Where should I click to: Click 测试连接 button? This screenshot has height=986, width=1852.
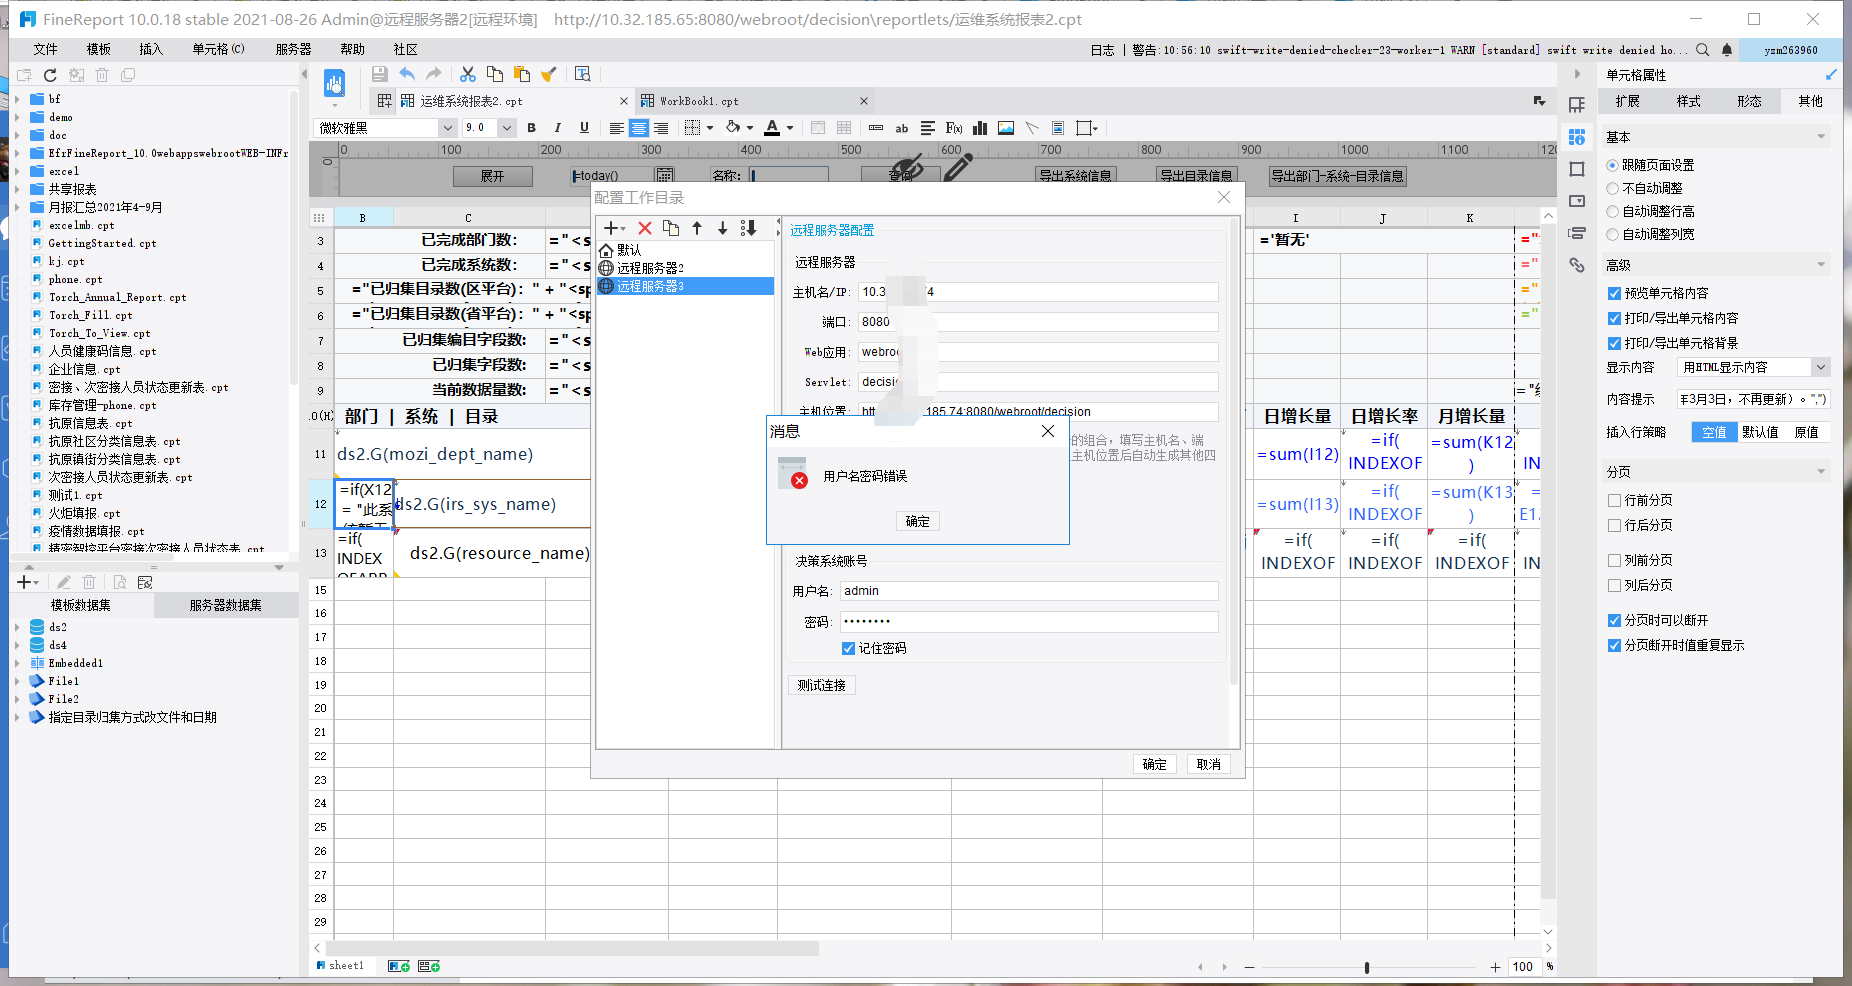pyautogui.click(x=821, y=685)
